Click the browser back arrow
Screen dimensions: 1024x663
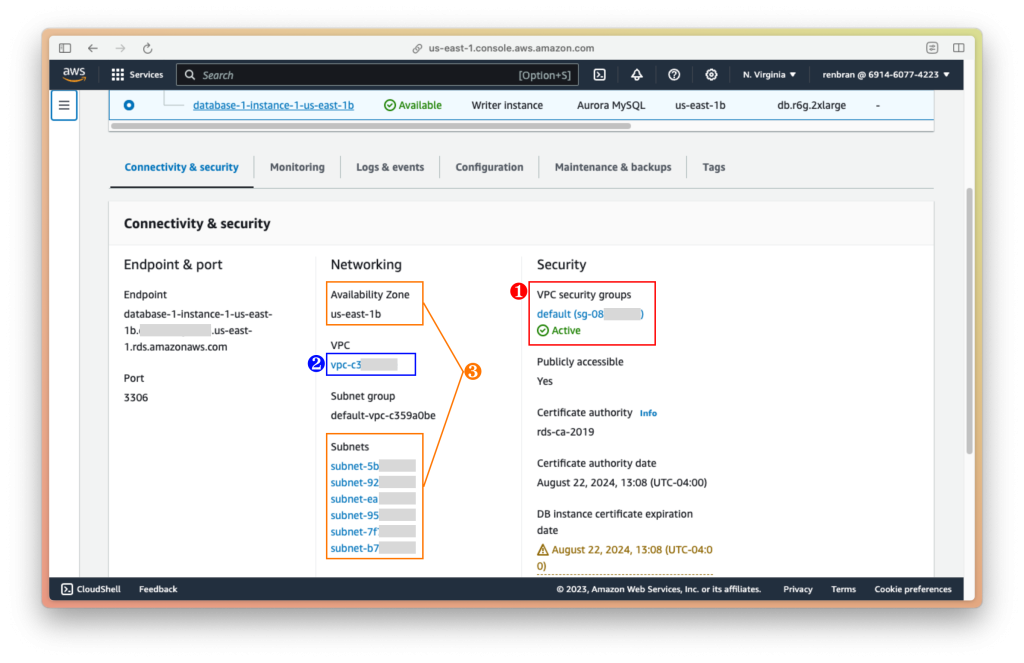92,47
